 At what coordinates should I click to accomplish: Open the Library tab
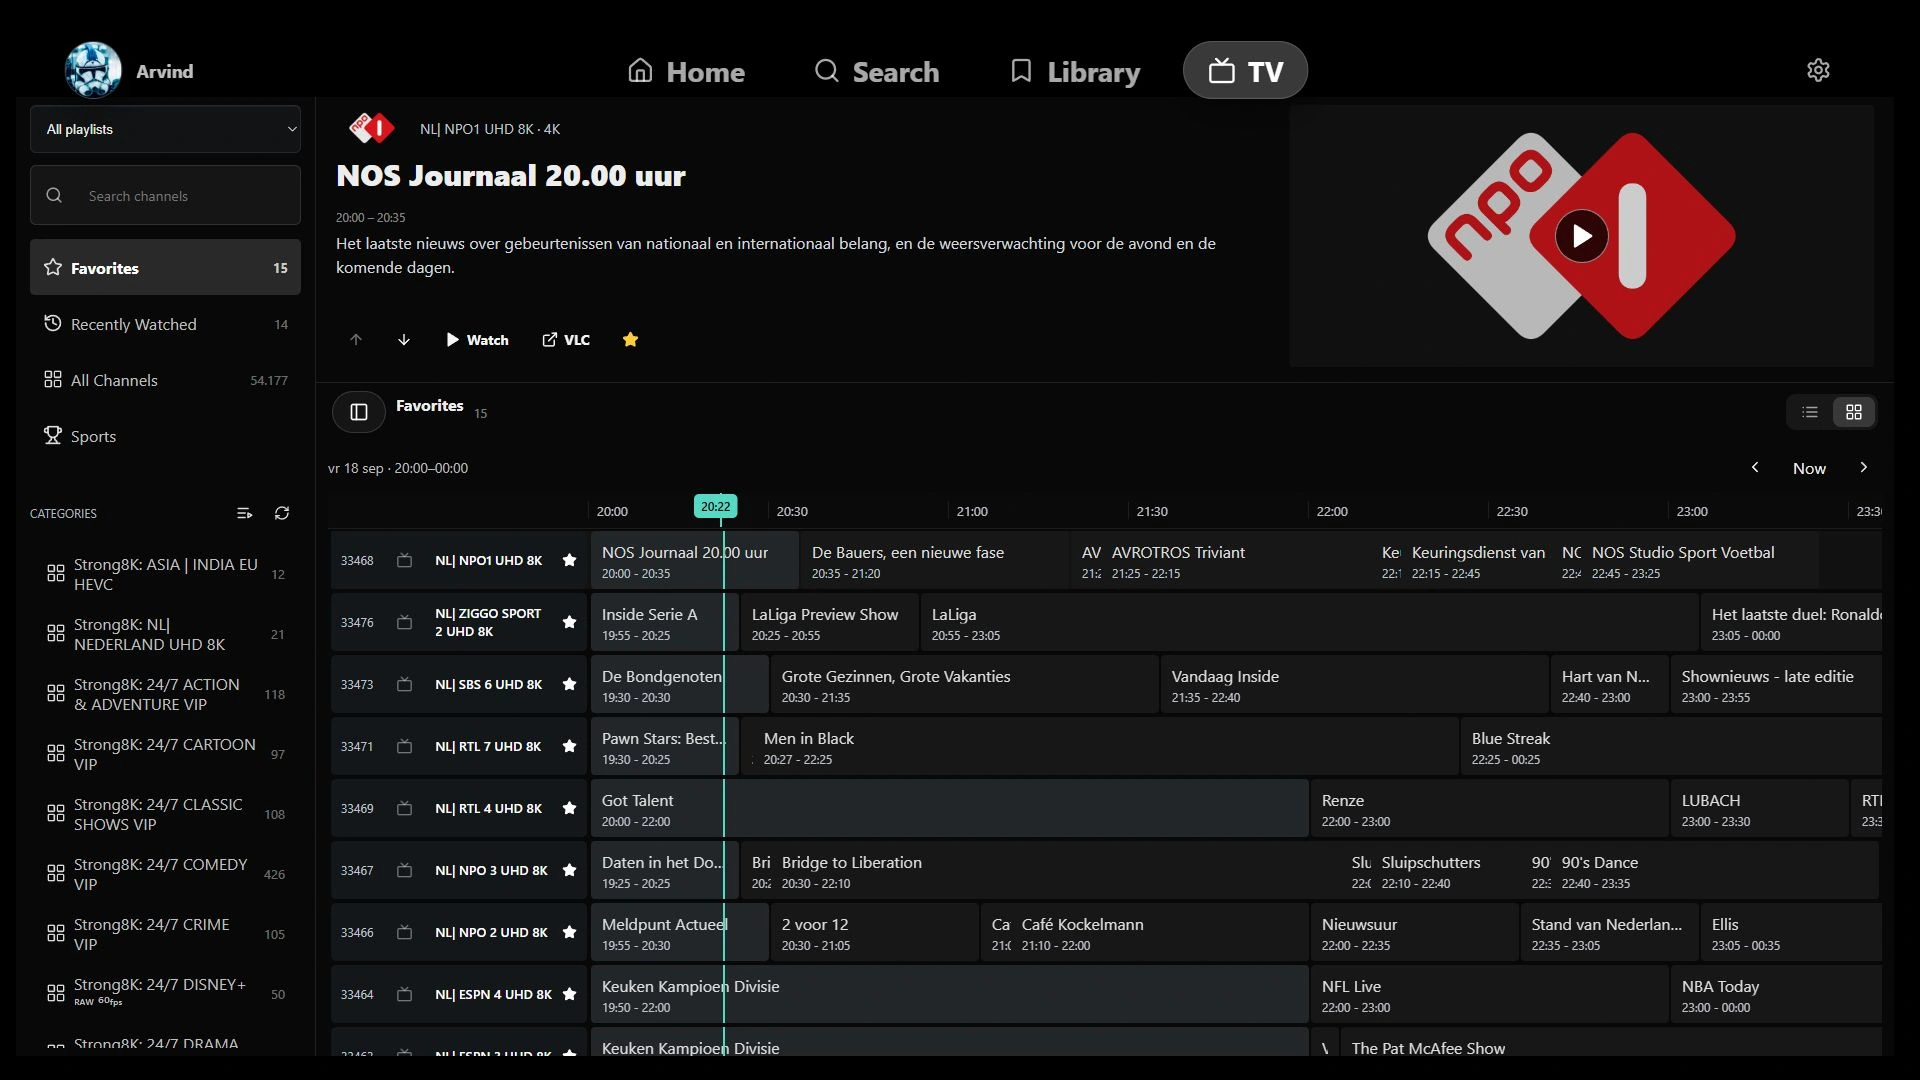[1075, 71]
